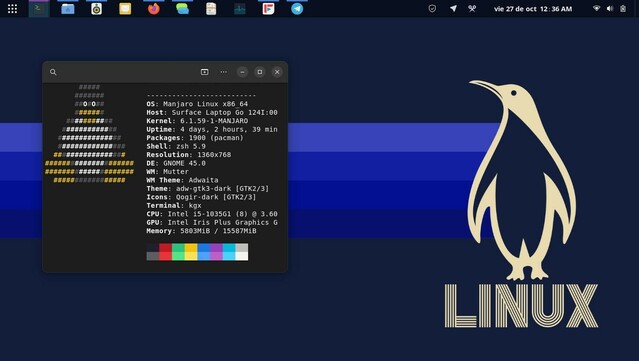Click the 'Theme: adw-gtk3-dark' line
639x361 pixels.
[208, 189]
